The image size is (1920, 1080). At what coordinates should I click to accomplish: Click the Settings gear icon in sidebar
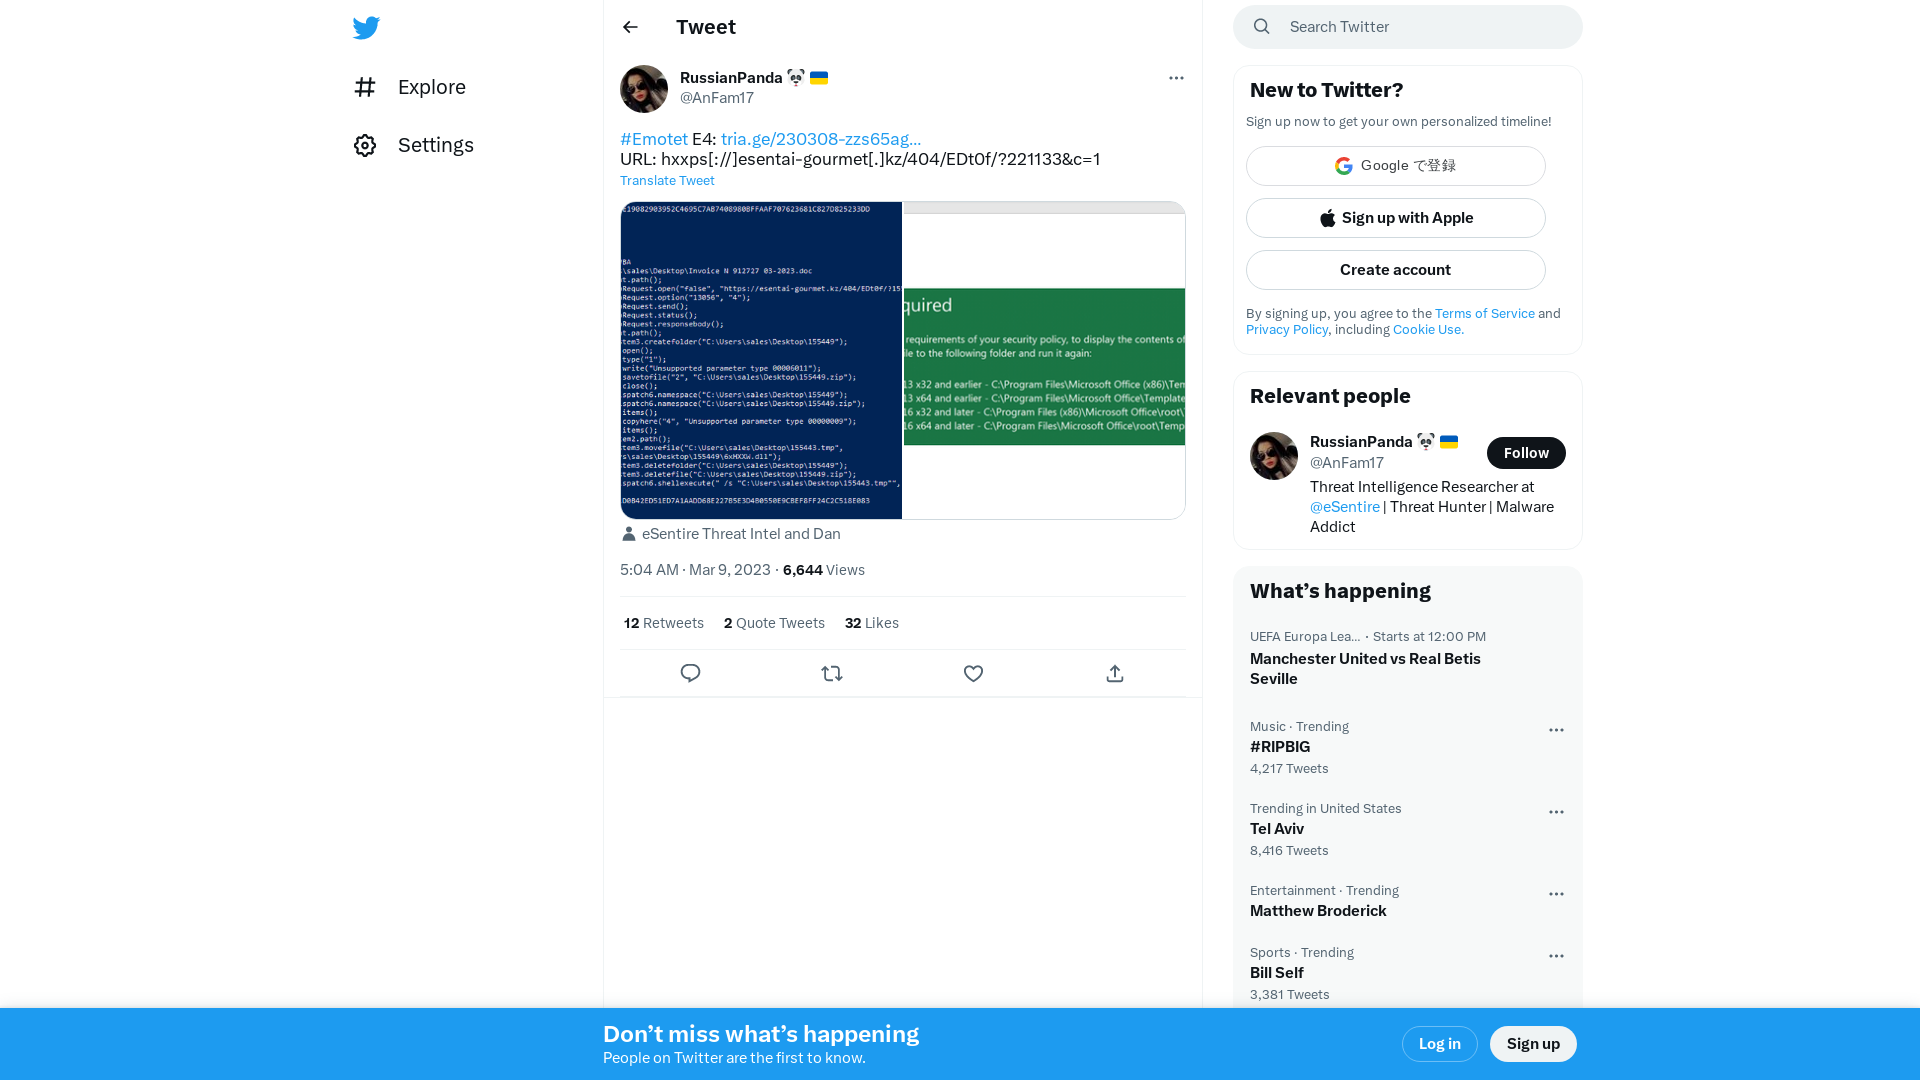(365, 144)
